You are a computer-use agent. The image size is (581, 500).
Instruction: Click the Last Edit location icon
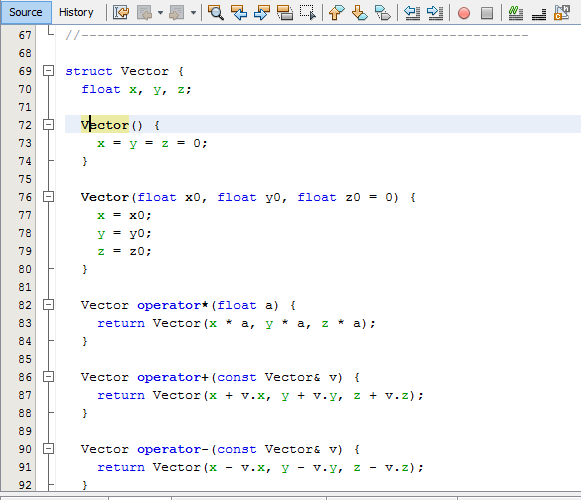click(121, 13)
